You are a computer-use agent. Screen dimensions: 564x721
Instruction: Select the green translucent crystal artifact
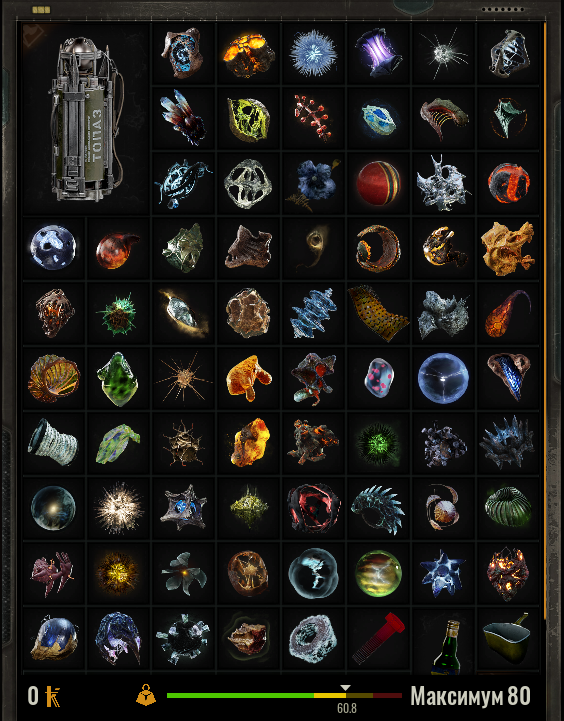118,379
